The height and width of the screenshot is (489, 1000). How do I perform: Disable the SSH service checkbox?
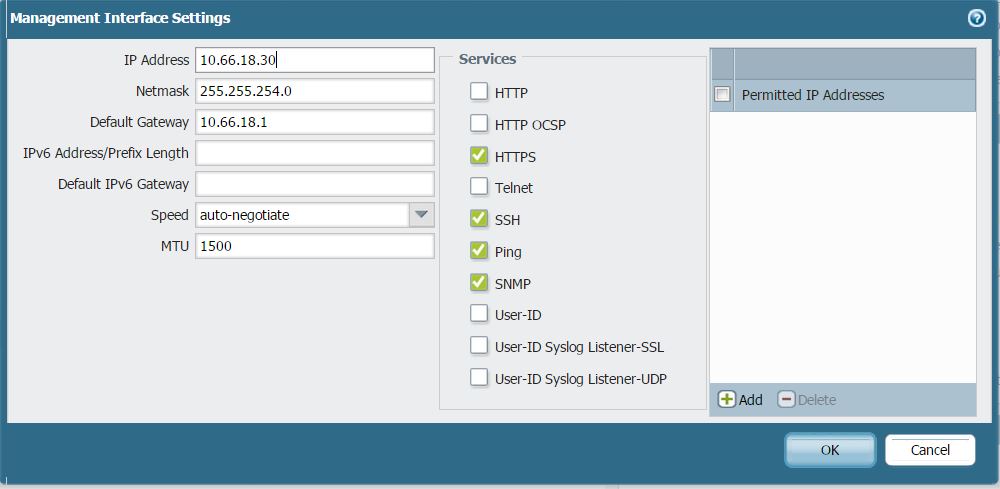pos(479,219)
